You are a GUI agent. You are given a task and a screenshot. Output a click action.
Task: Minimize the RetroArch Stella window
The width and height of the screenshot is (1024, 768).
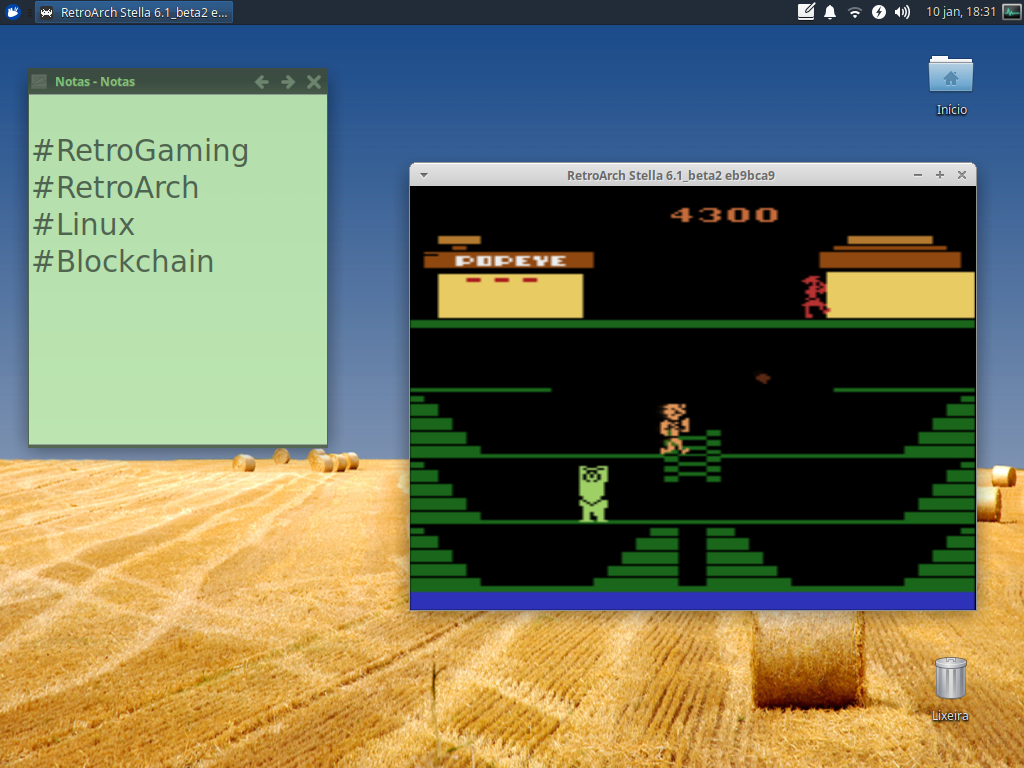click(918, 175)
